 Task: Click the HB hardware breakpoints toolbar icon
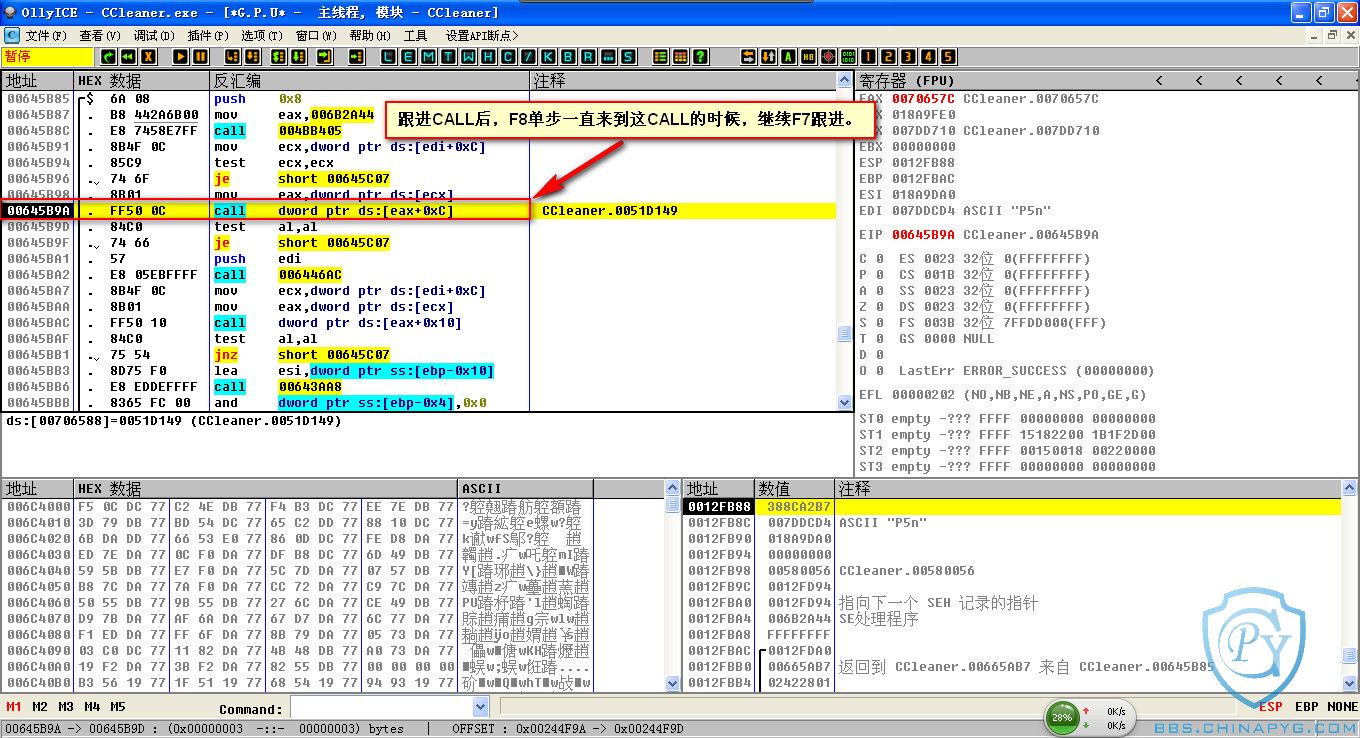(808, 57)
